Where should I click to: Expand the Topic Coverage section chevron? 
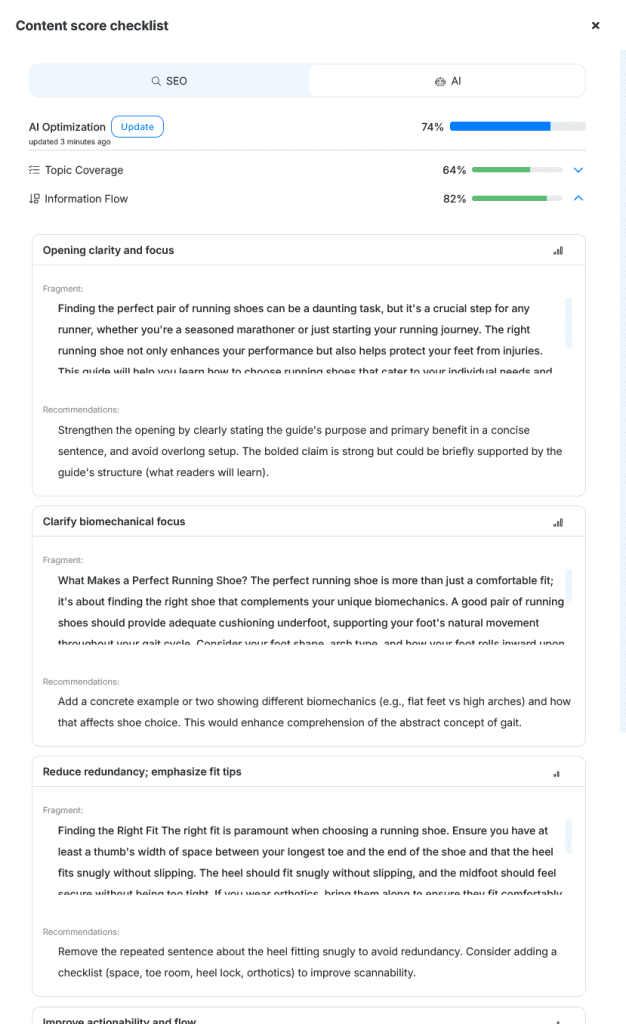click(x=578, y=170)
